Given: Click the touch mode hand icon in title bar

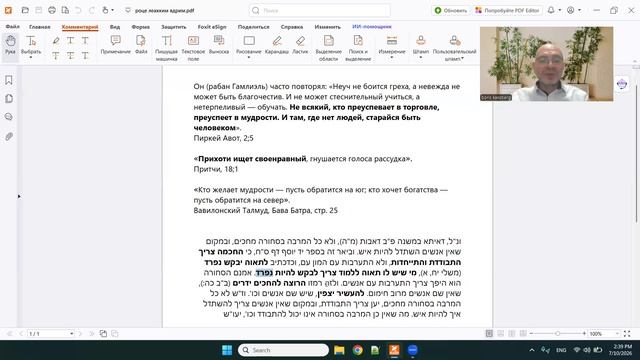Looking at the screenshot, I should click(x=105, y=10).
